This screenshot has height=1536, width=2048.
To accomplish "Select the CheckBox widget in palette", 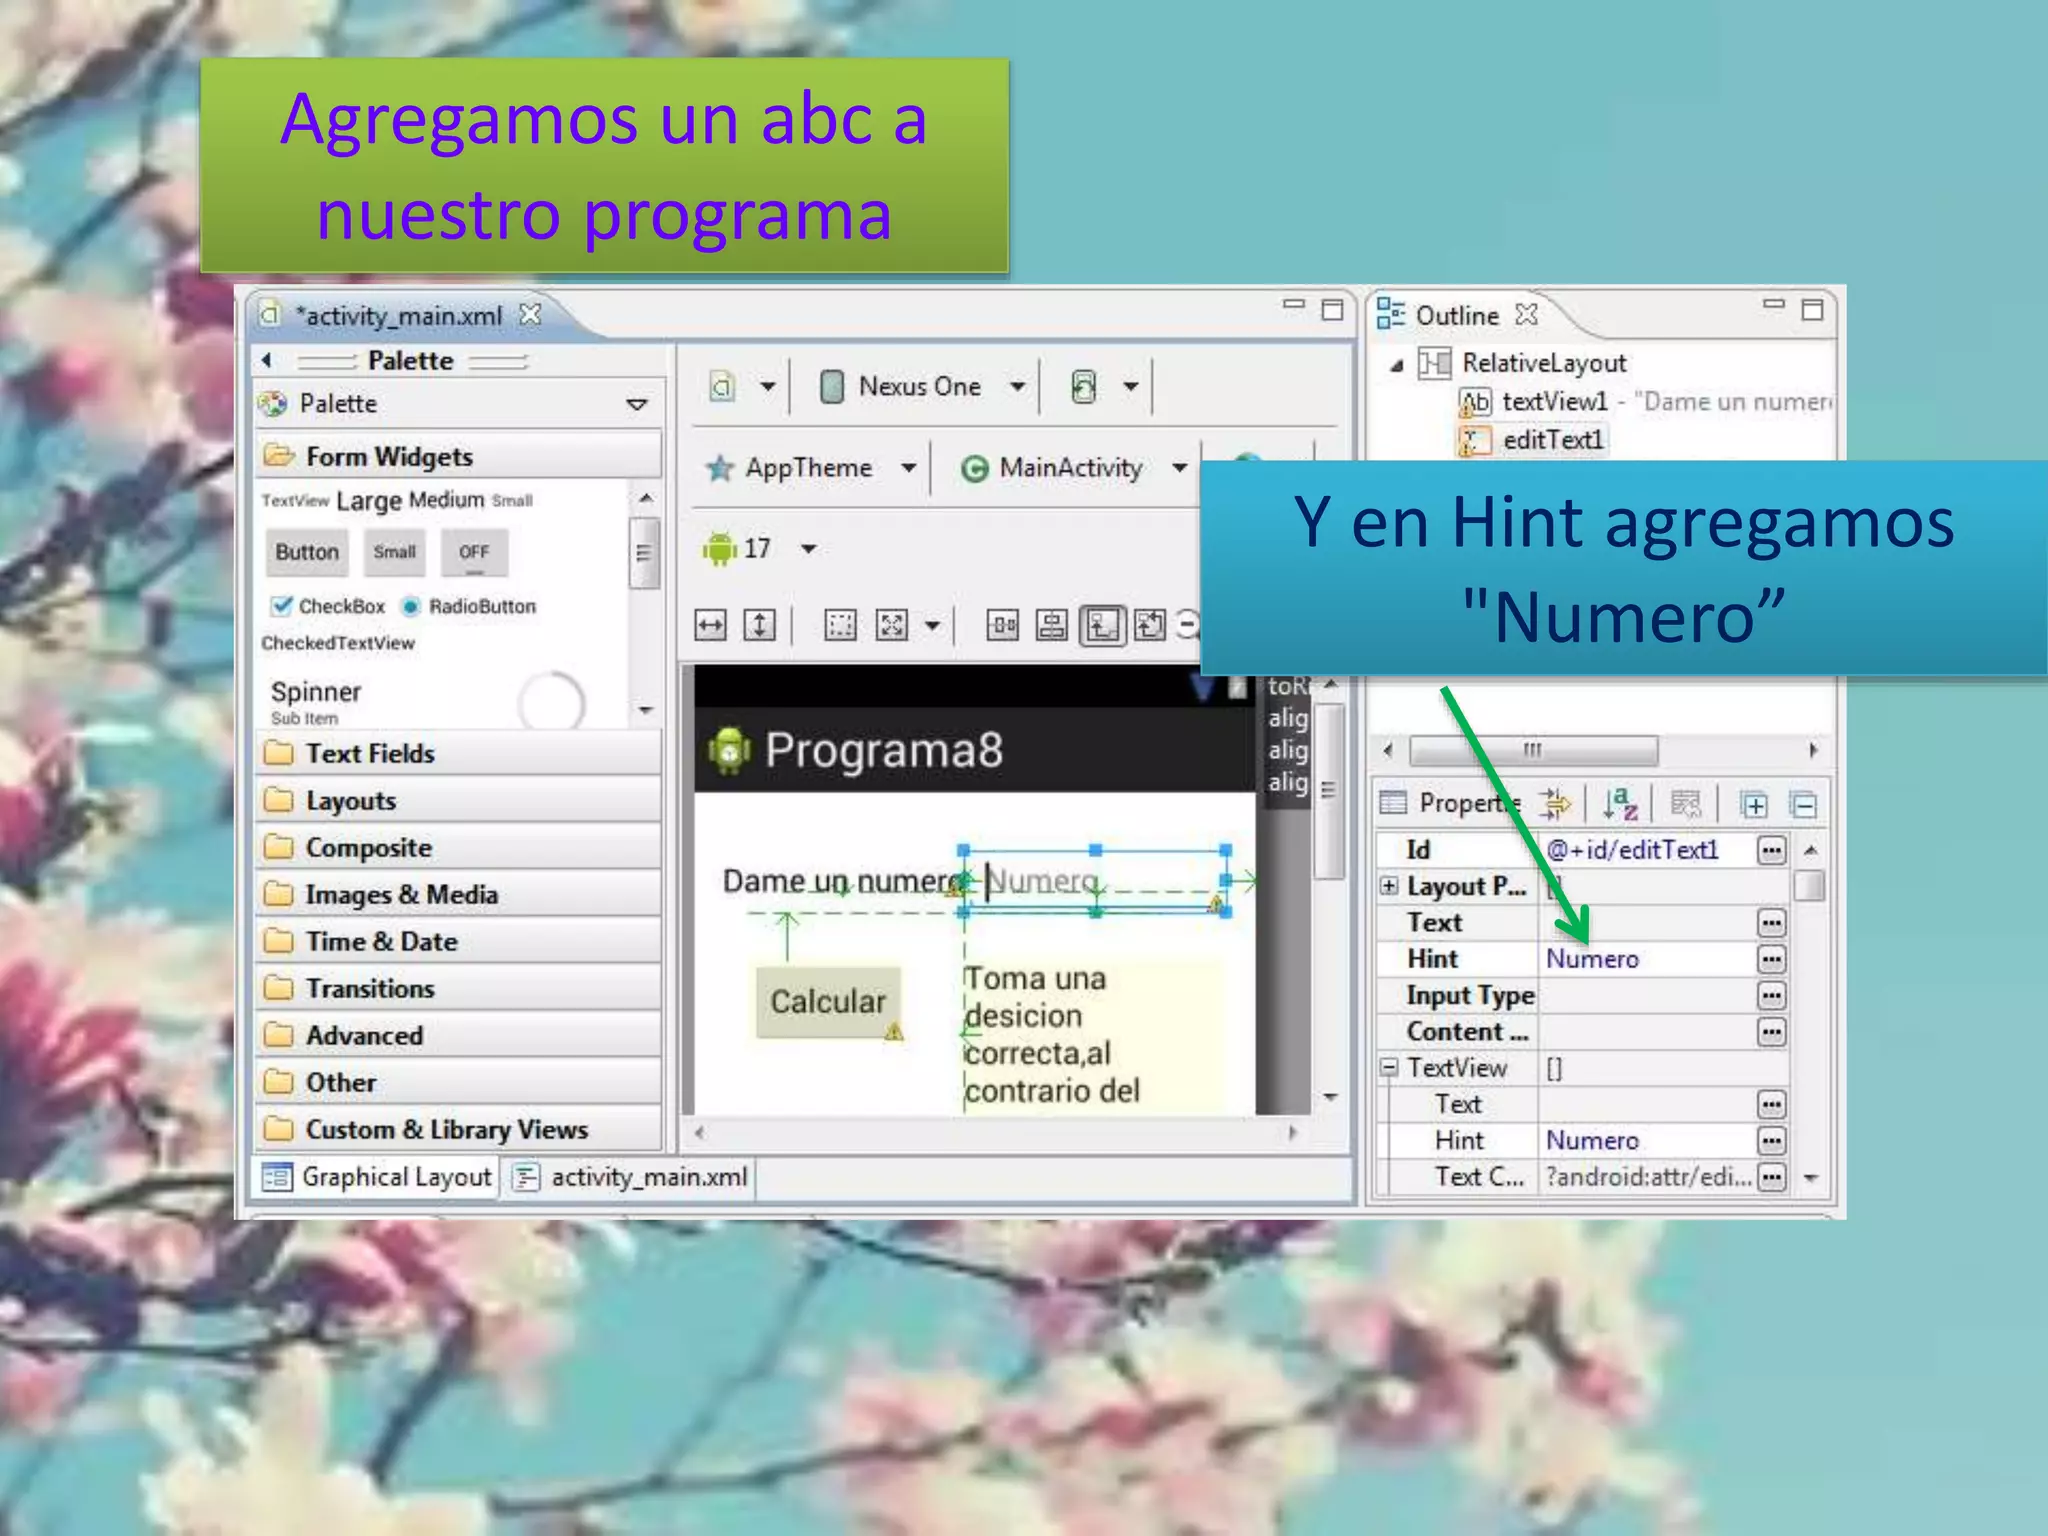I will coord(328,606).
